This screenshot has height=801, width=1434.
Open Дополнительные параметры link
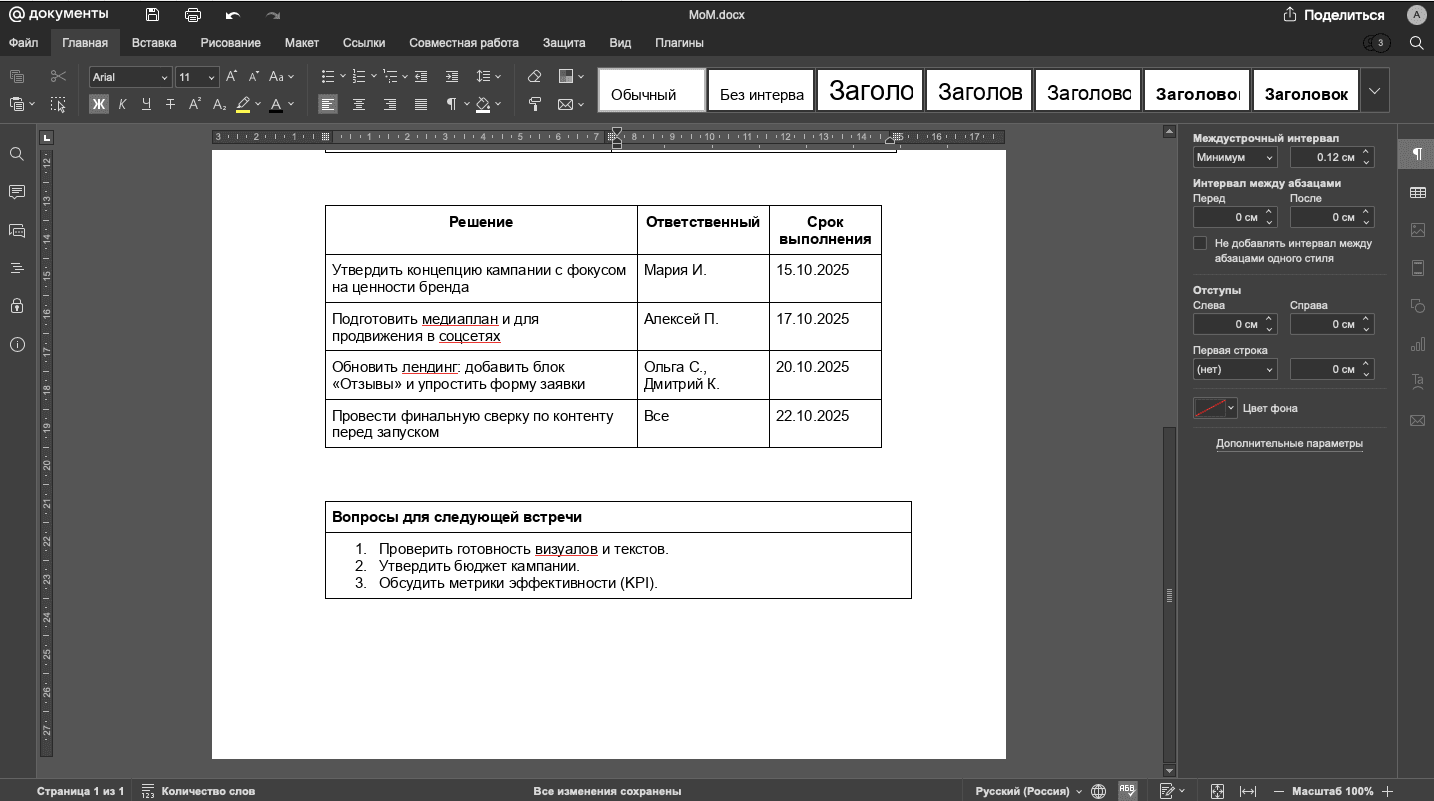[x=1289, y=443]
